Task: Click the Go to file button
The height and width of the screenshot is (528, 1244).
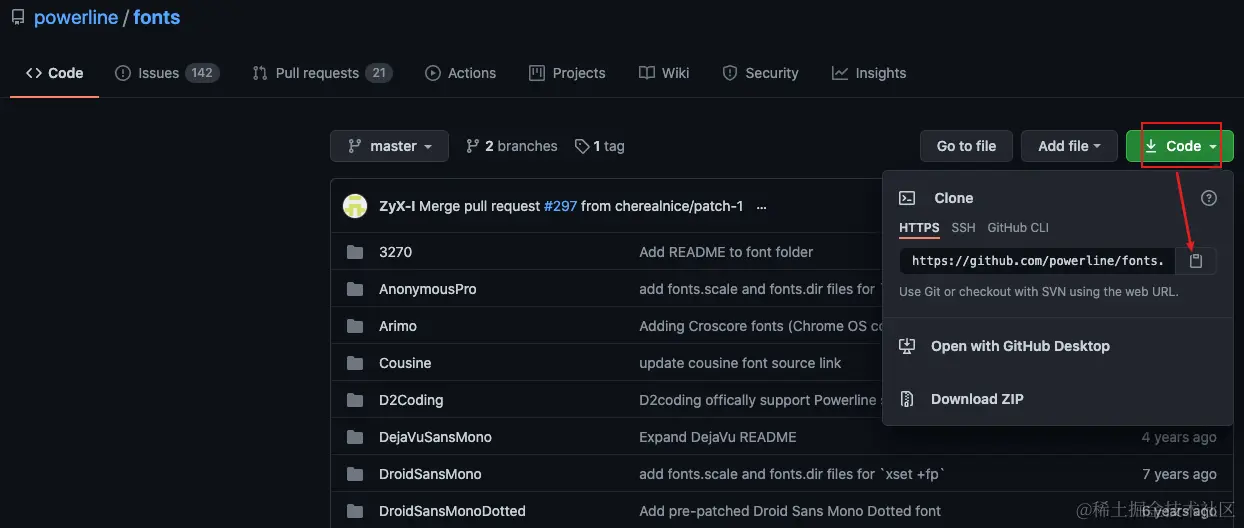Action: [966, 146]
